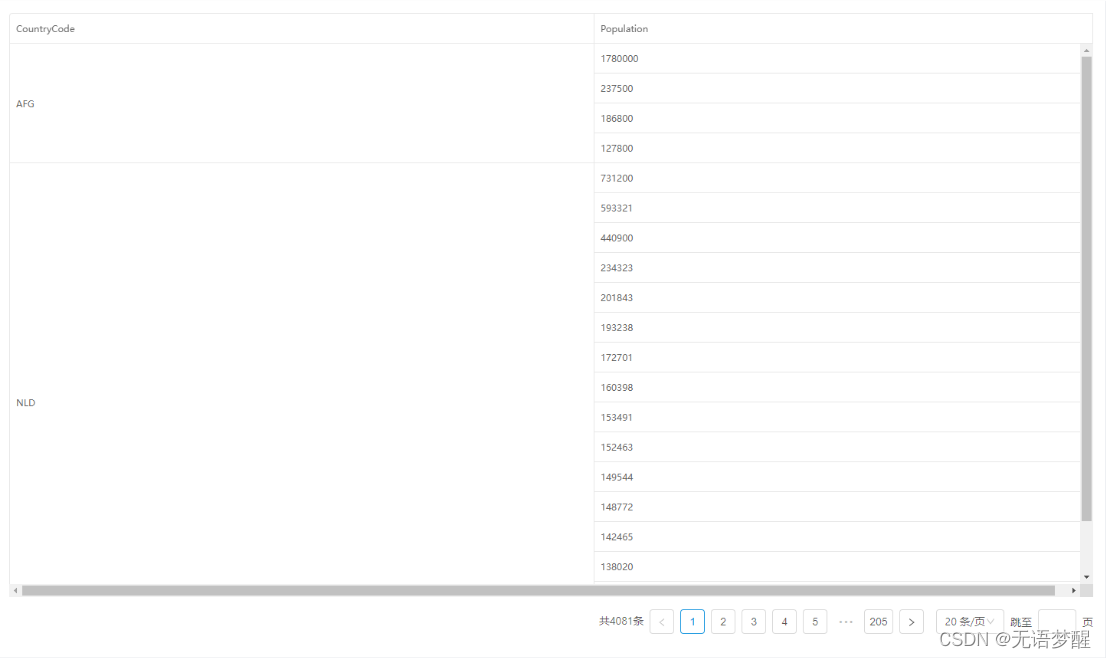
Task: Jump to page 4
Action: point(784,621)
